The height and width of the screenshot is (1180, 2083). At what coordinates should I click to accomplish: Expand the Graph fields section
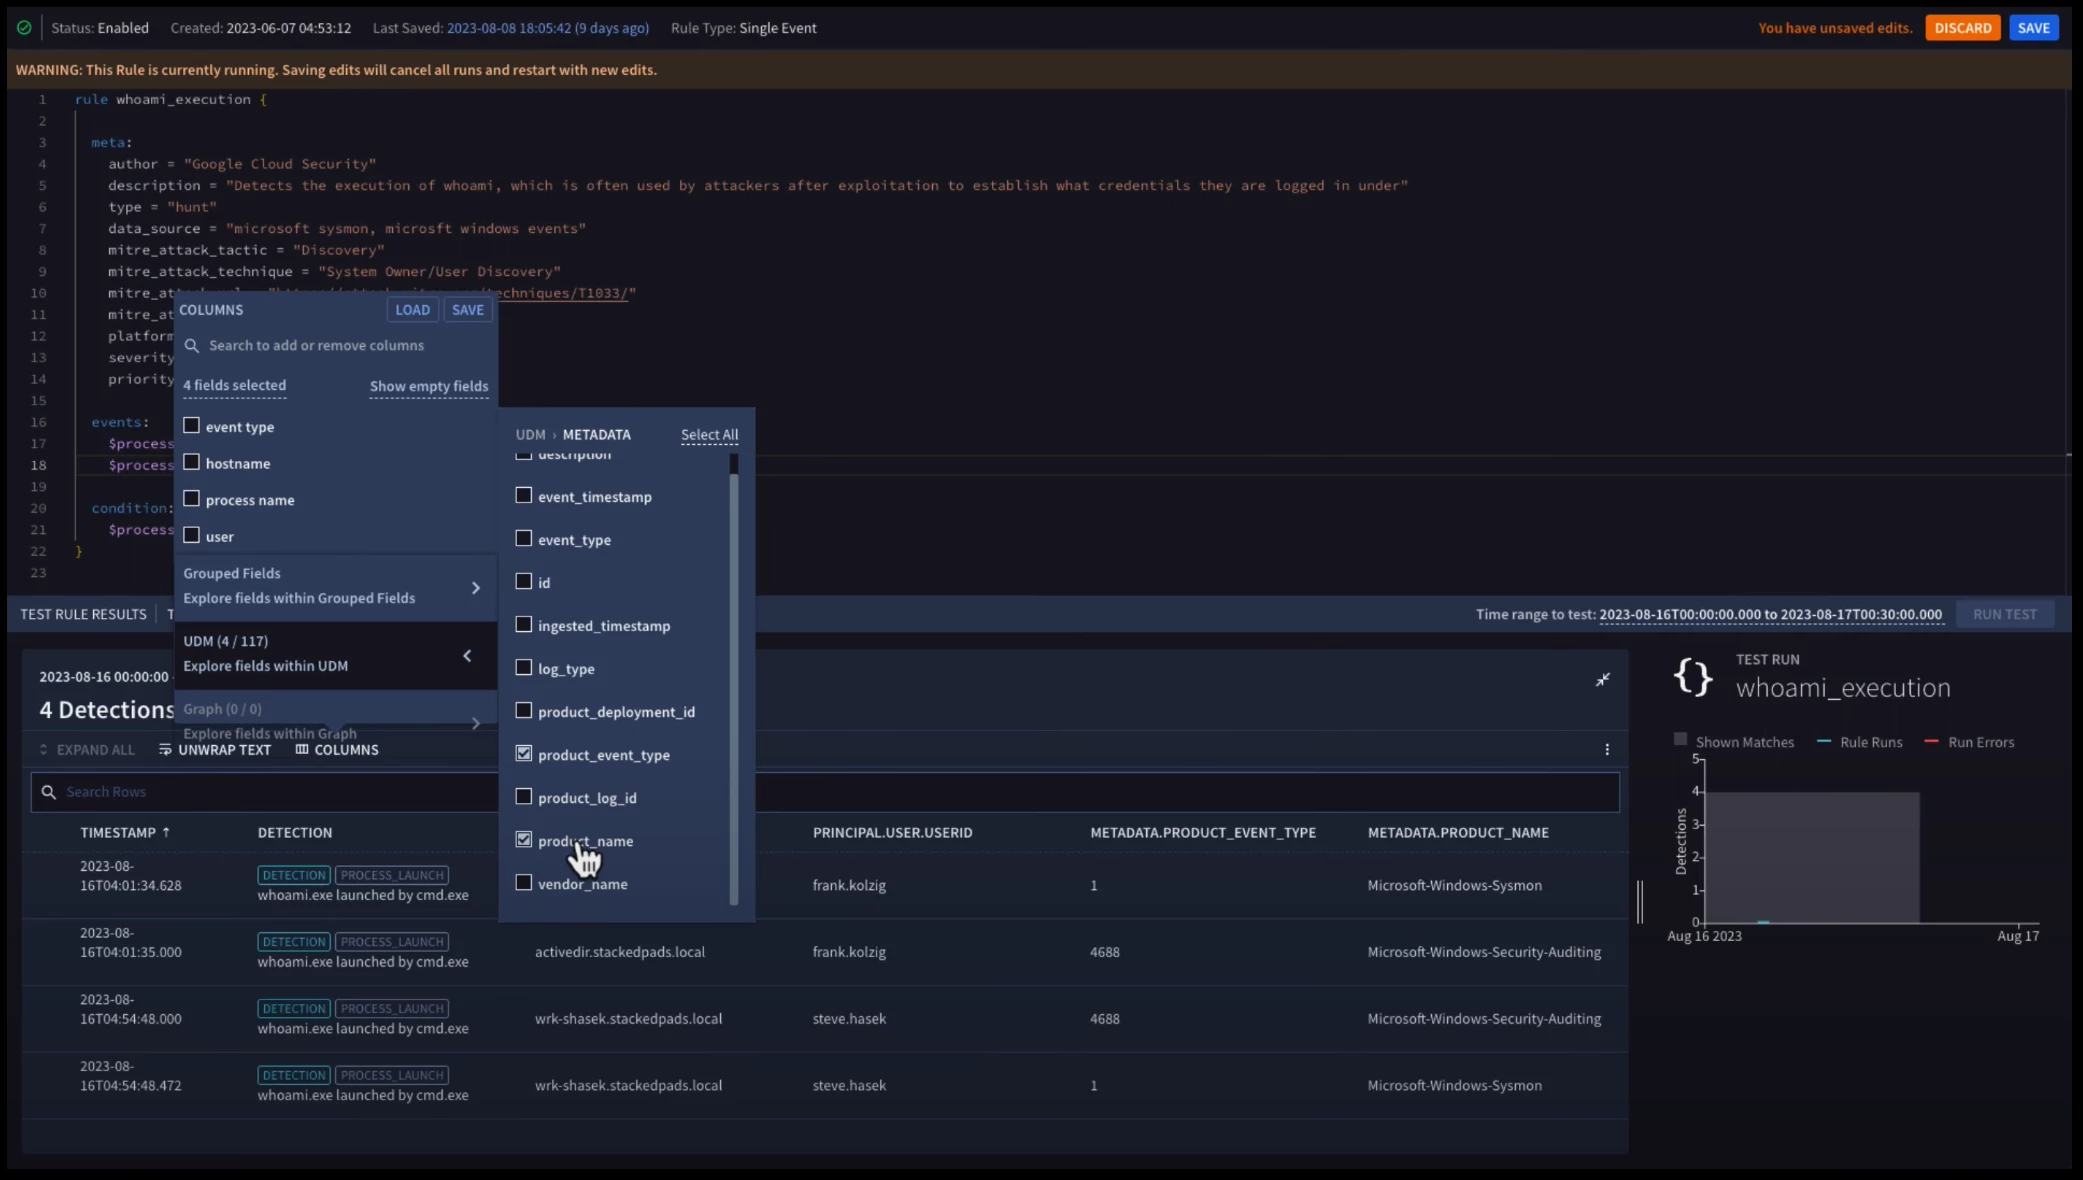tap(475, 722)
